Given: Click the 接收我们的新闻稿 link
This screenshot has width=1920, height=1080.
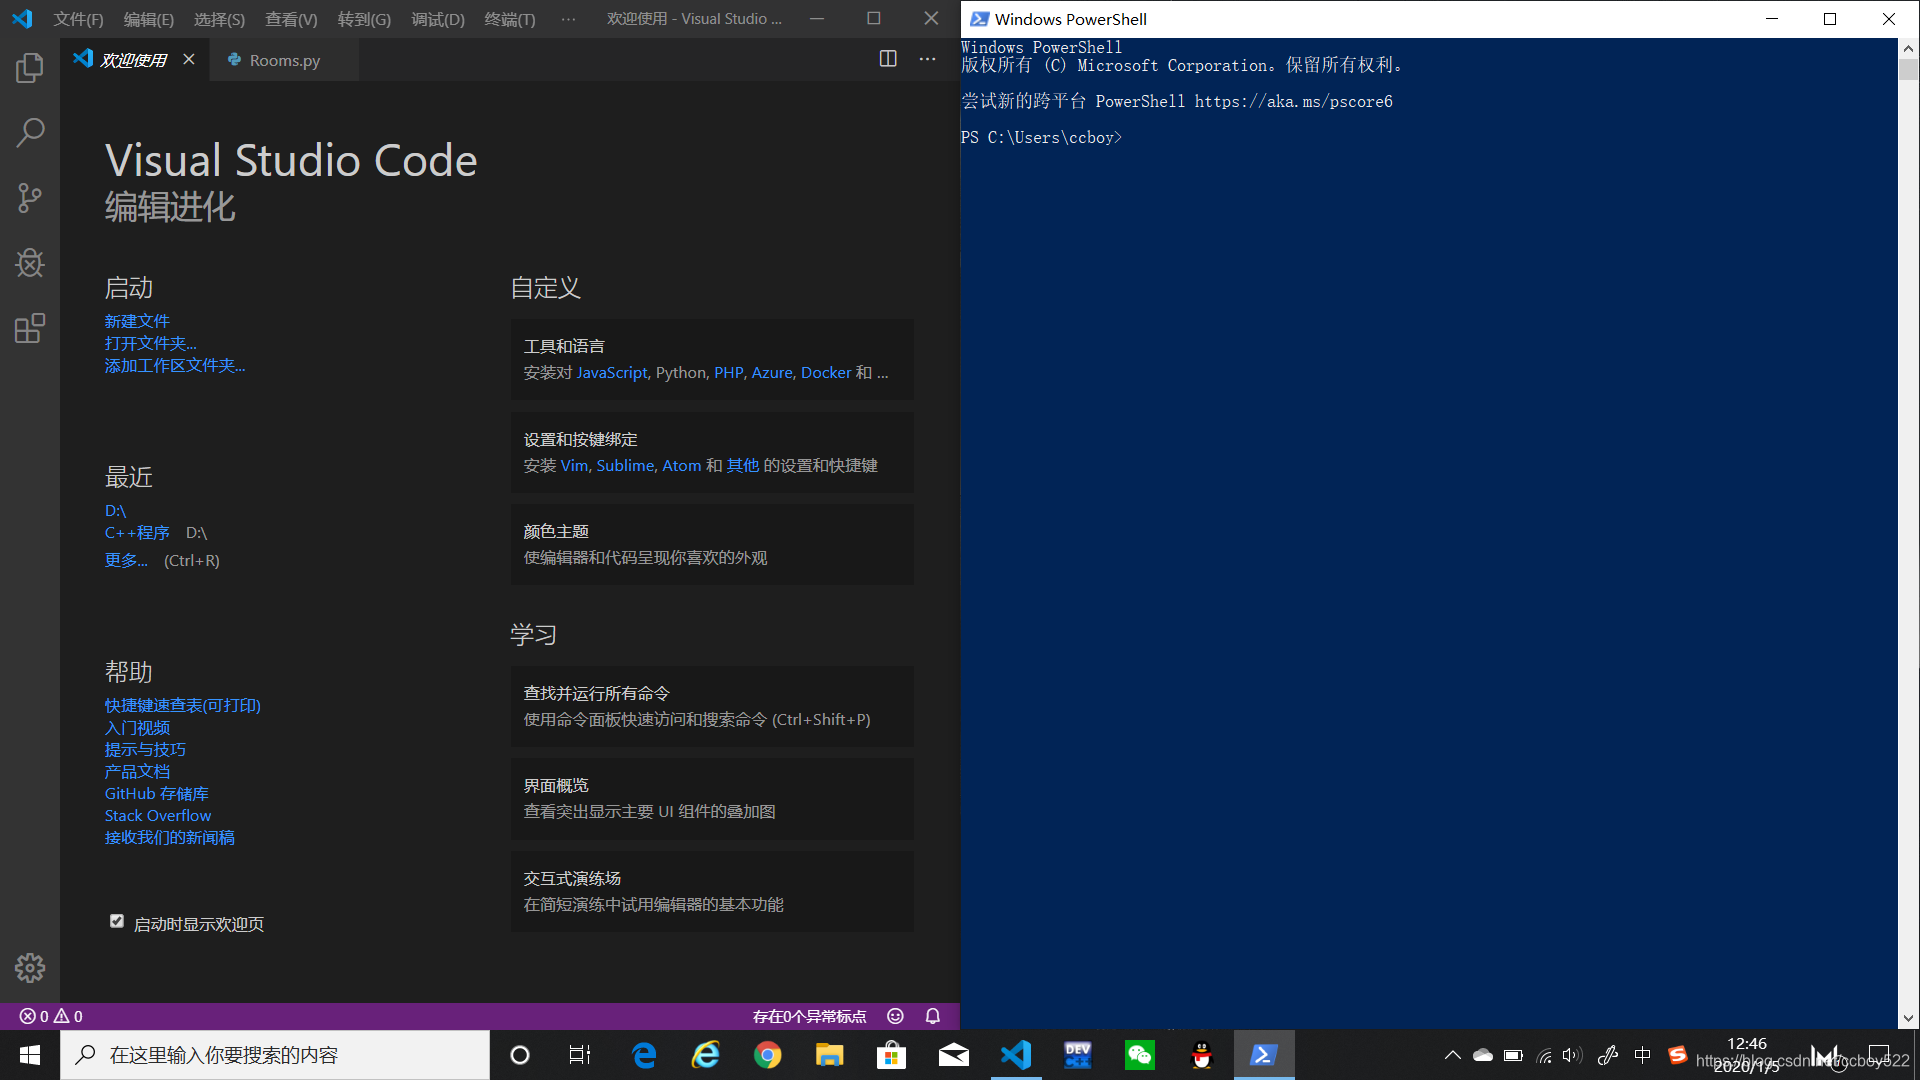Looking at the screenshot, I should [170, 837].
